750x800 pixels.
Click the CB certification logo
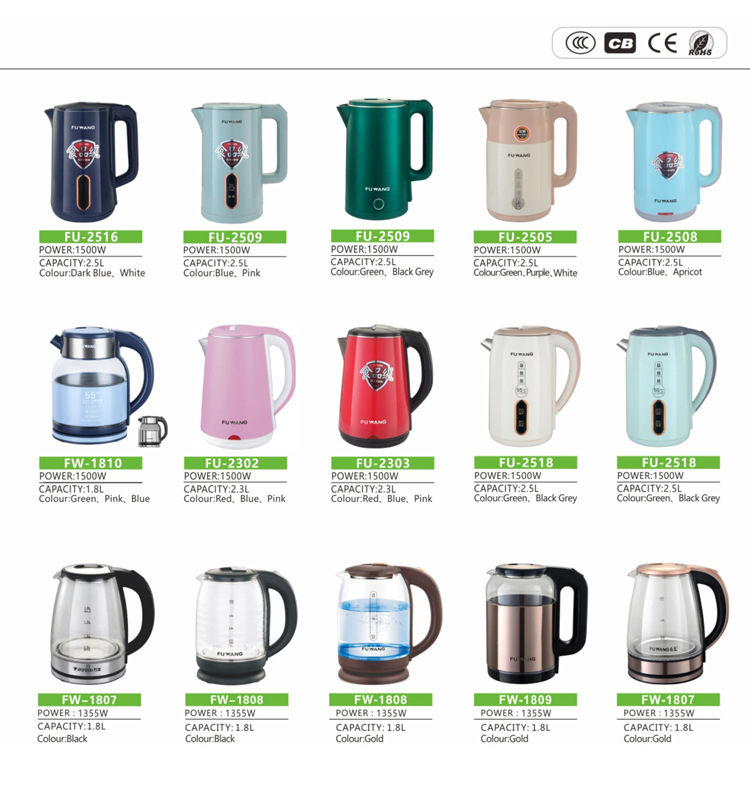pyautogui.click(x=620, y=43)
